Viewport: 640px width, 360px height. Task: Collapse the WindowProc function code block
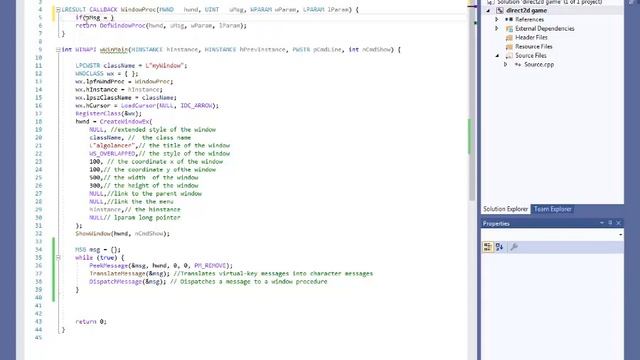[58, 9]
